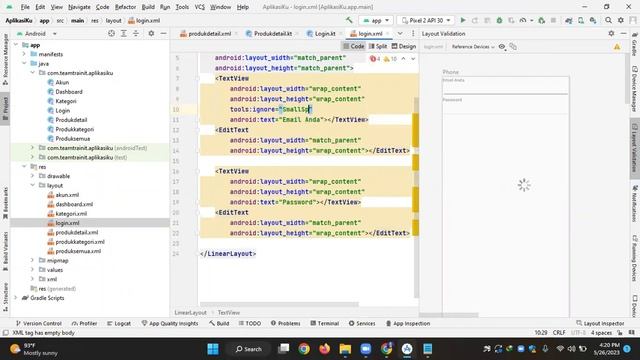Image resolution: width=640 pixels, height=360 pixels.
Task: Hide the Project panel with the minus icon
Action: coord(163,33)
